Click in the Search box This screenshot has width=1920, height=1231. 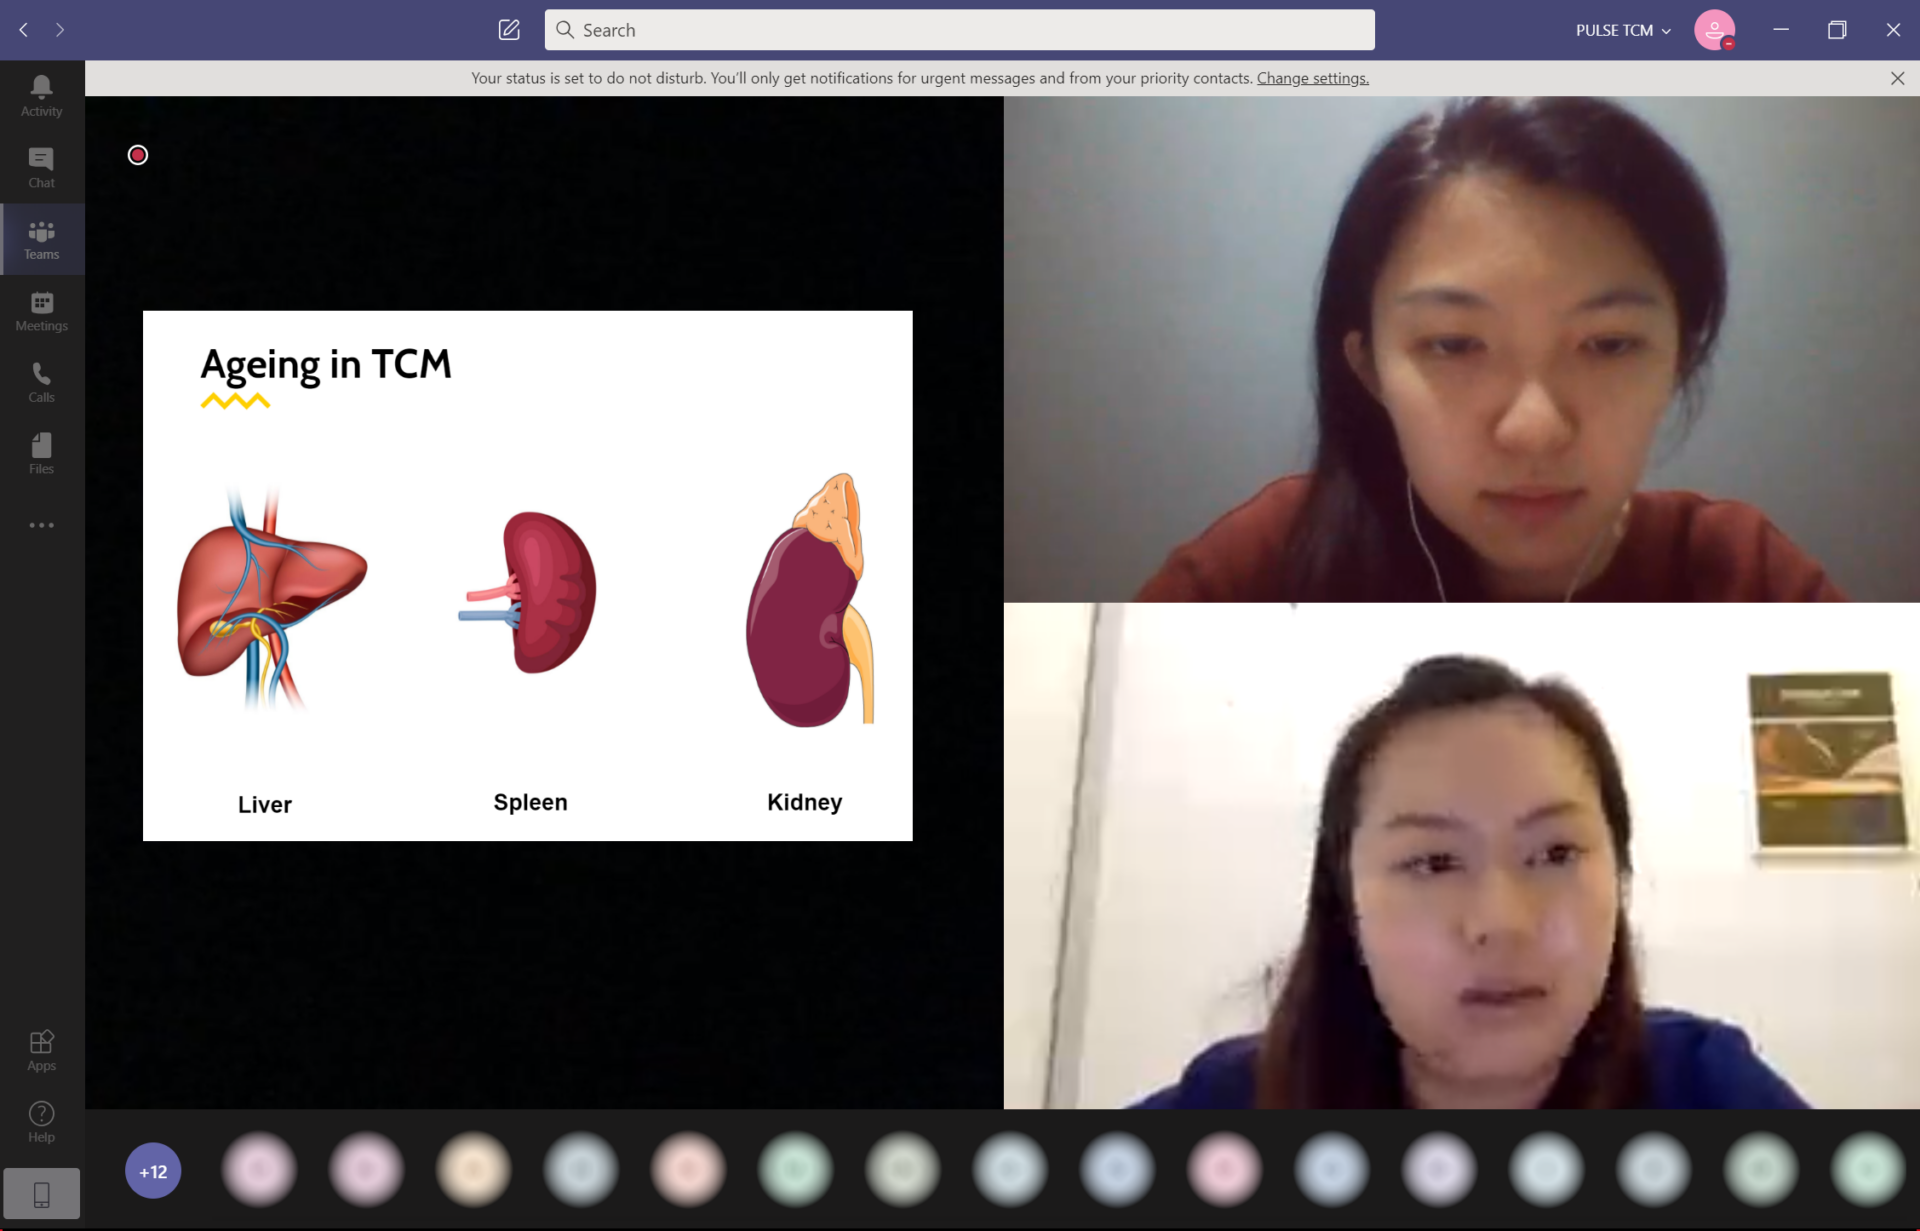coord(960,30)
